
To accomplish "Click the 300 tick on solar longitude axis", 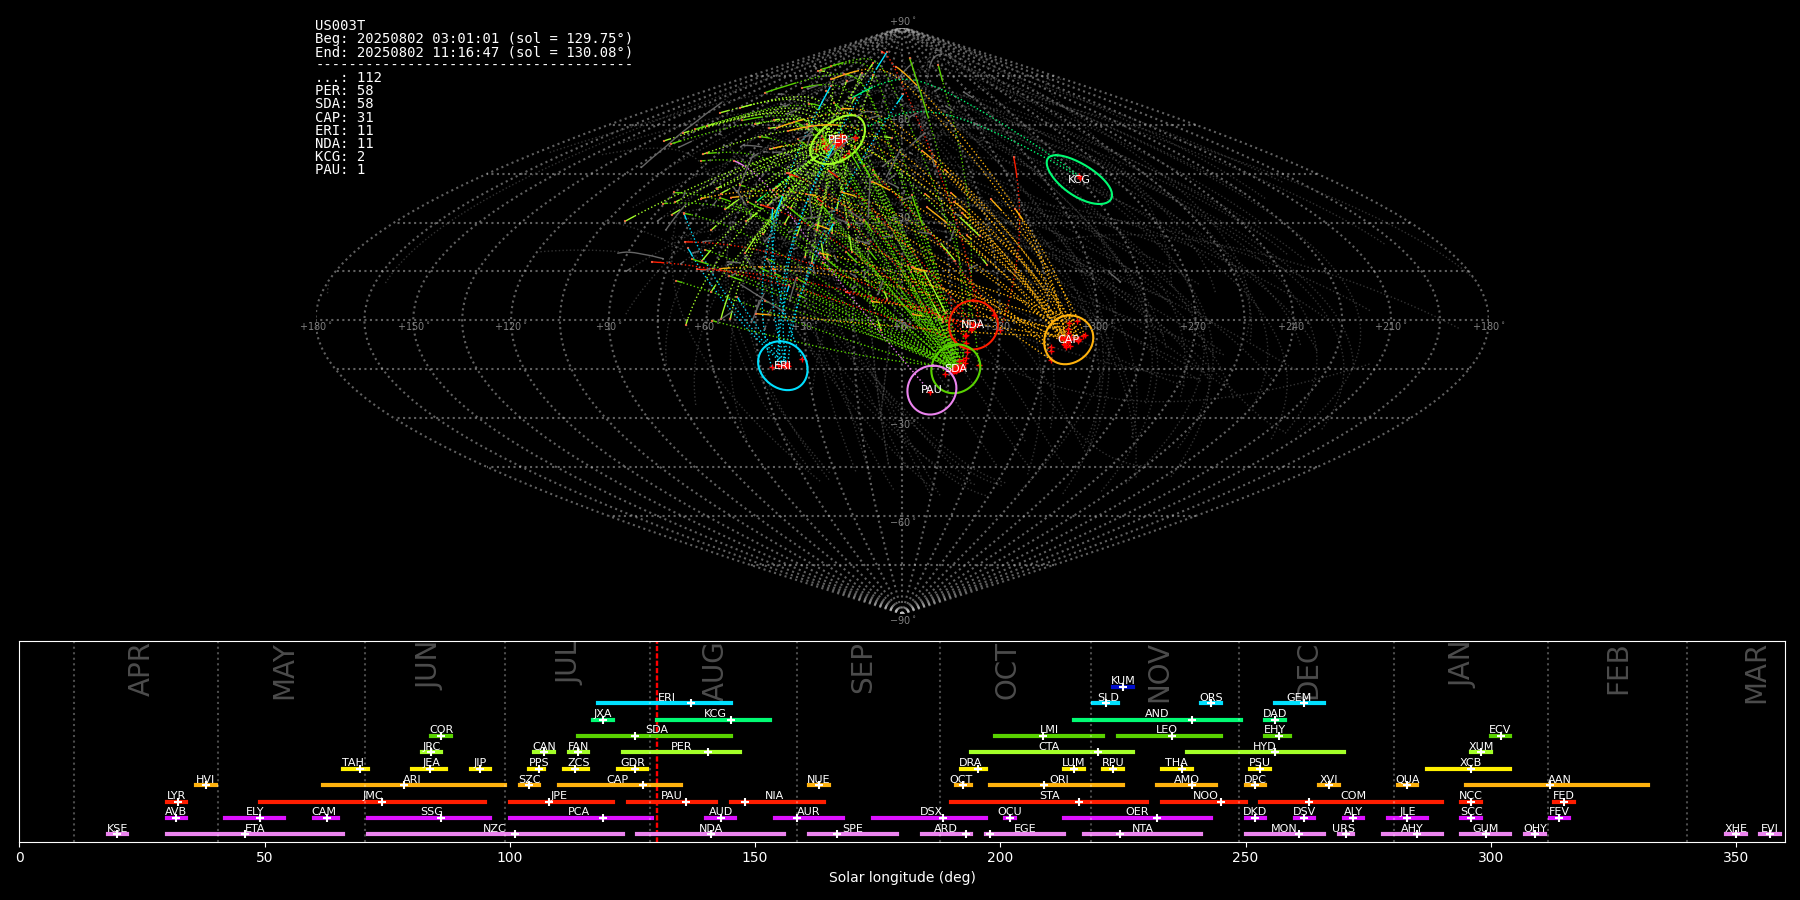I will (x=1490, y=857).
